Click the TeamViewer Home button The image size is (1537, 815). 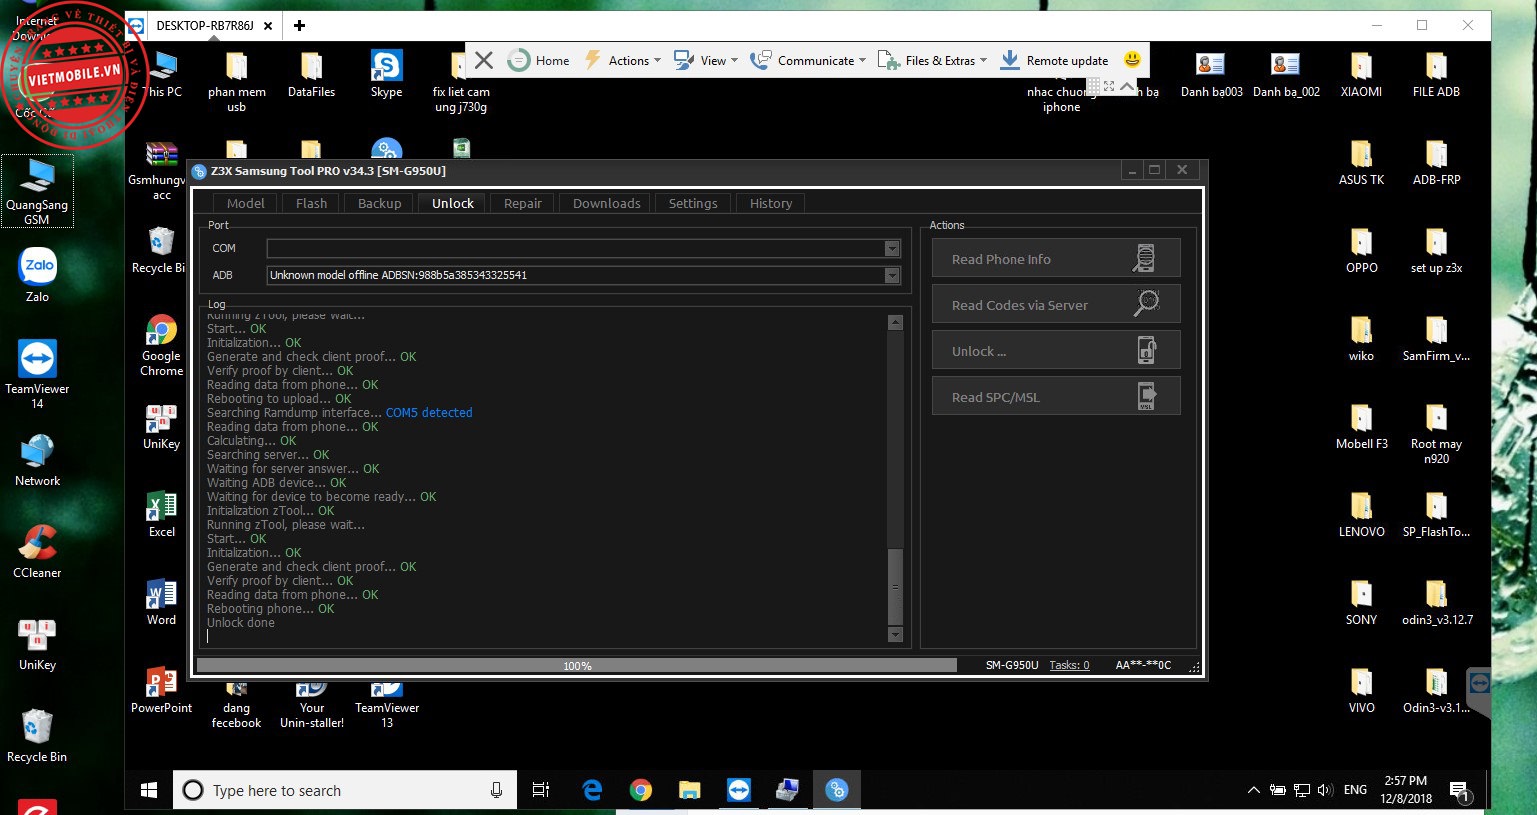tap(539, 60)
